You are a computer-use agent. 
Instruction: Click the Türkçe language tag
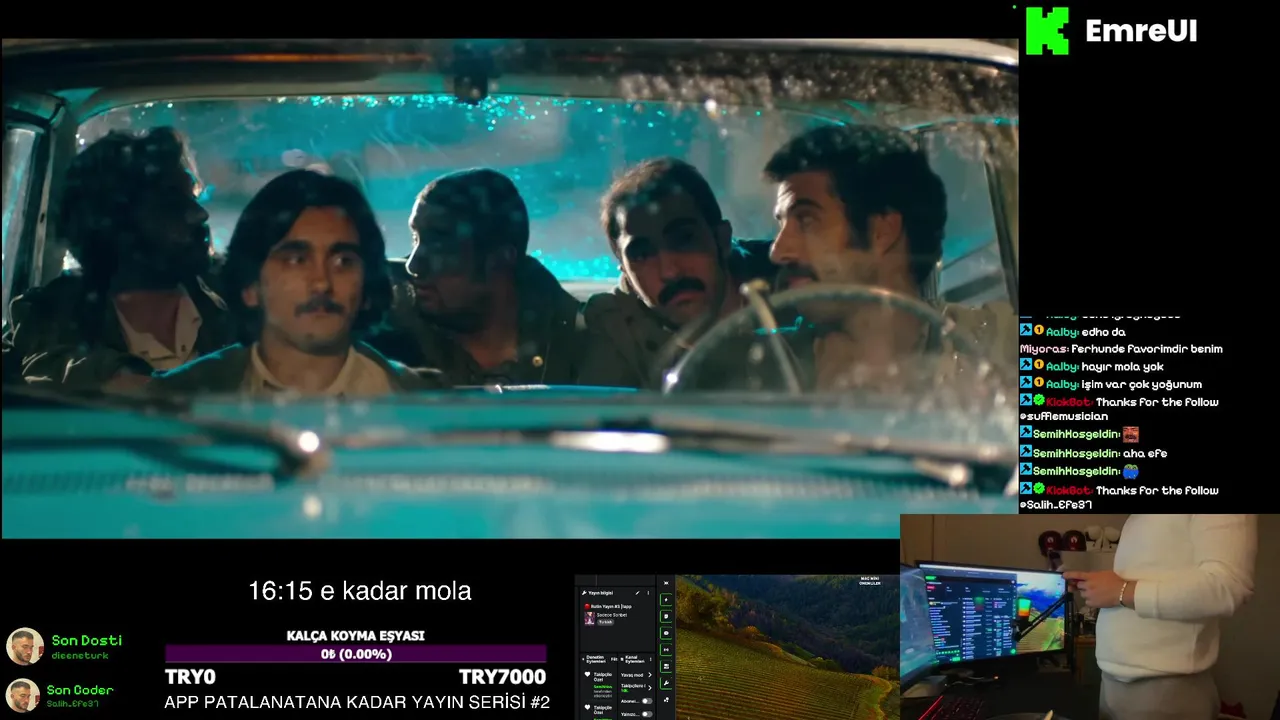(x=605, y=622)
